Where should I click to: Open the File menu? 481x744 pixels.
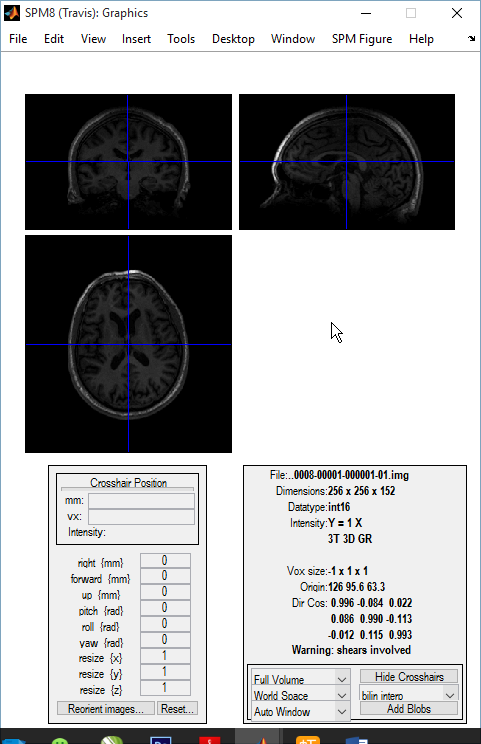tap(18, 39)
